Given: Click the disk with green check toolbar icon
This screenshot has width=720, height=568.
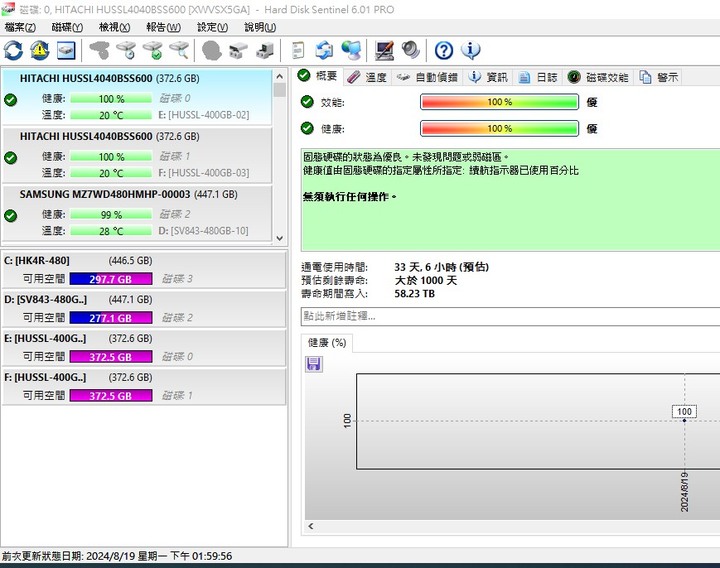Looking at the screenshot, I should [x=153, y=50].
